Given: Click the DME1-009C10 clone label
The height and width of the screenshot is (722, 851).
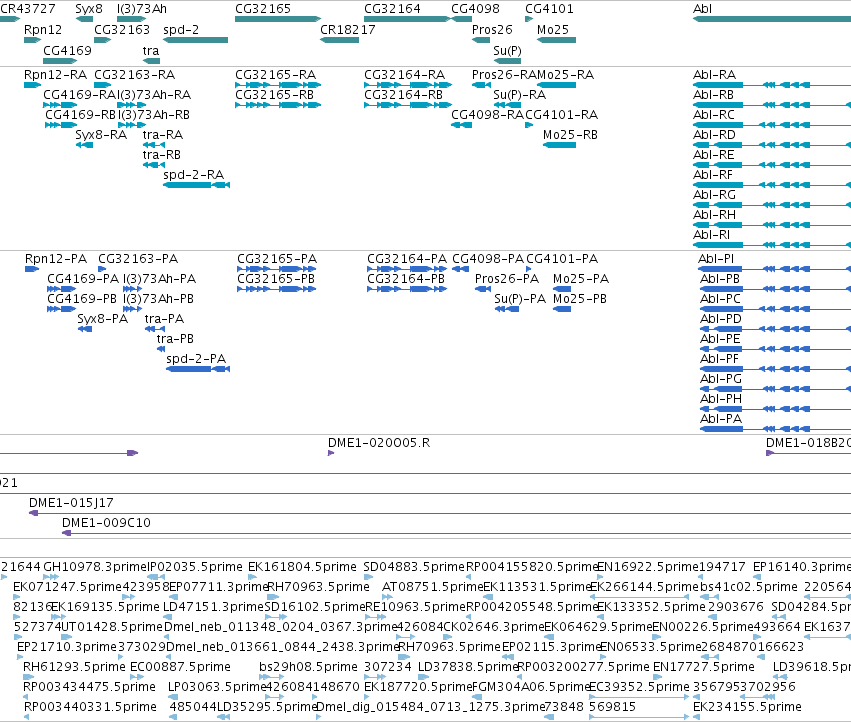Looking at the screenshot, I should (106, 523).
